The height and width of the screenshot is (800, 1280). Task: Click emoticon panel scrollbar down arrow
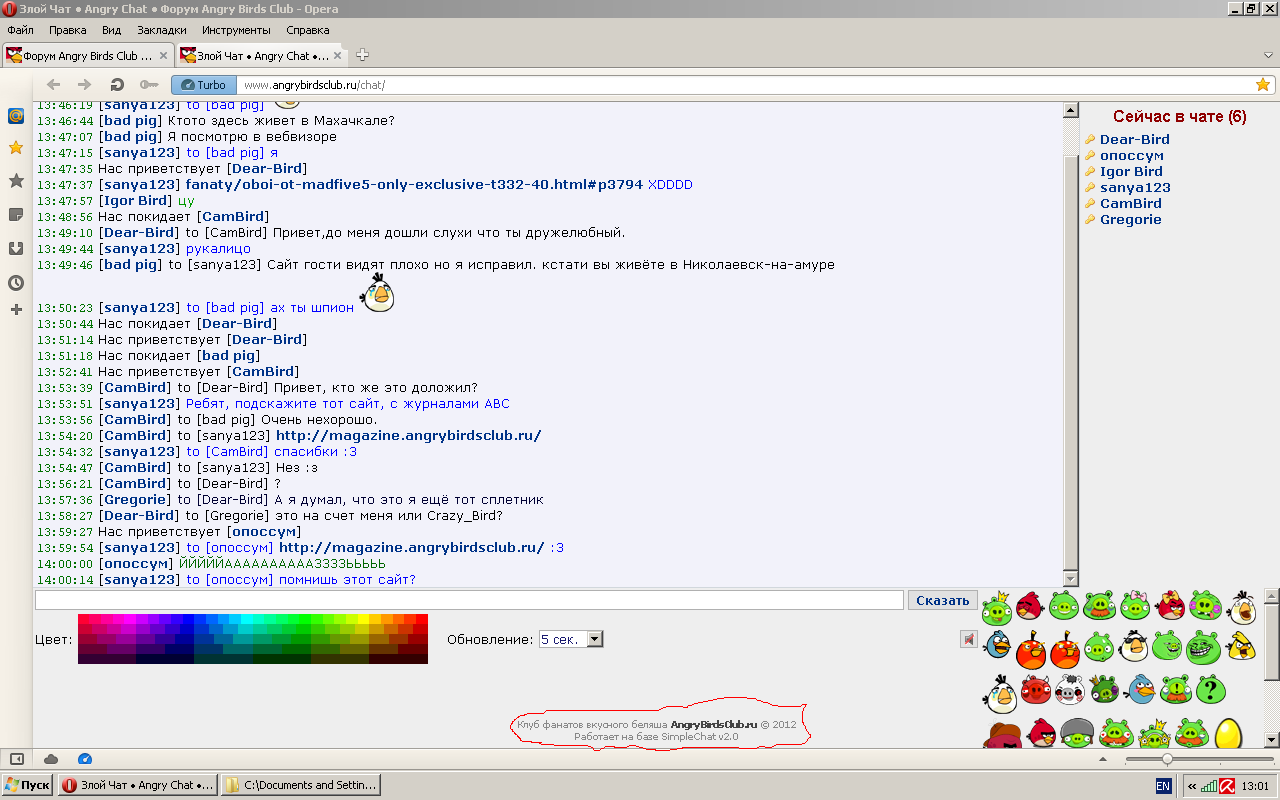[1271, 740]
